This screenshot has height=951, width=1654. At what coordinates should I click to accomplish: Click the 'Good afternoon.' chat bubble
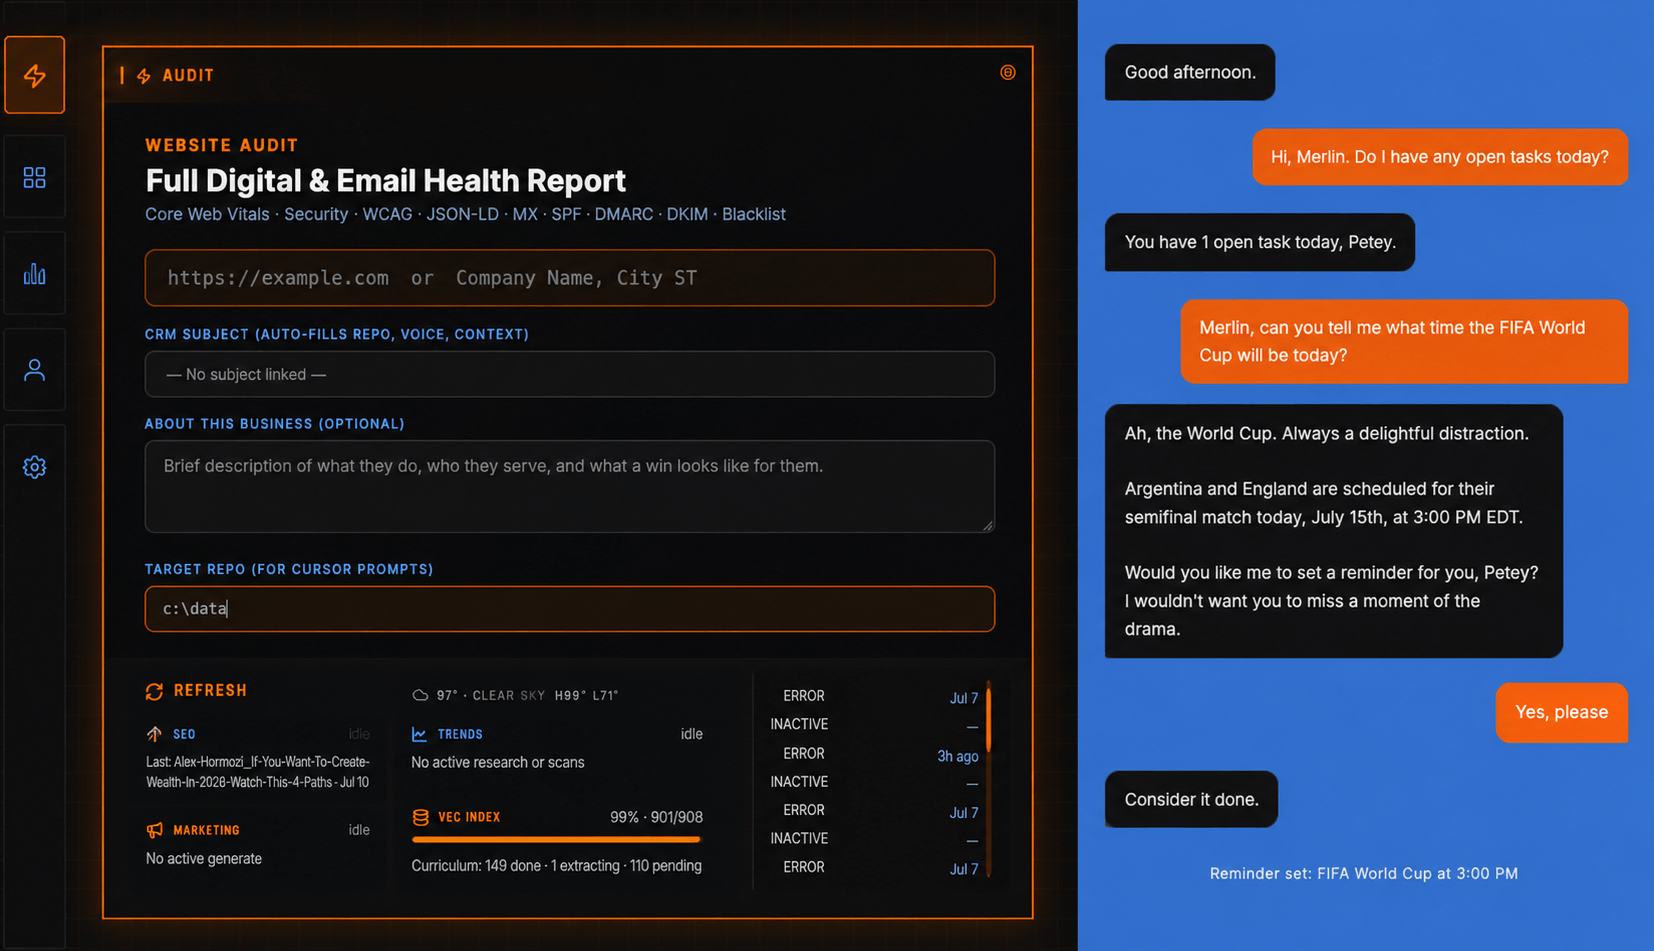click(1190, 72)
